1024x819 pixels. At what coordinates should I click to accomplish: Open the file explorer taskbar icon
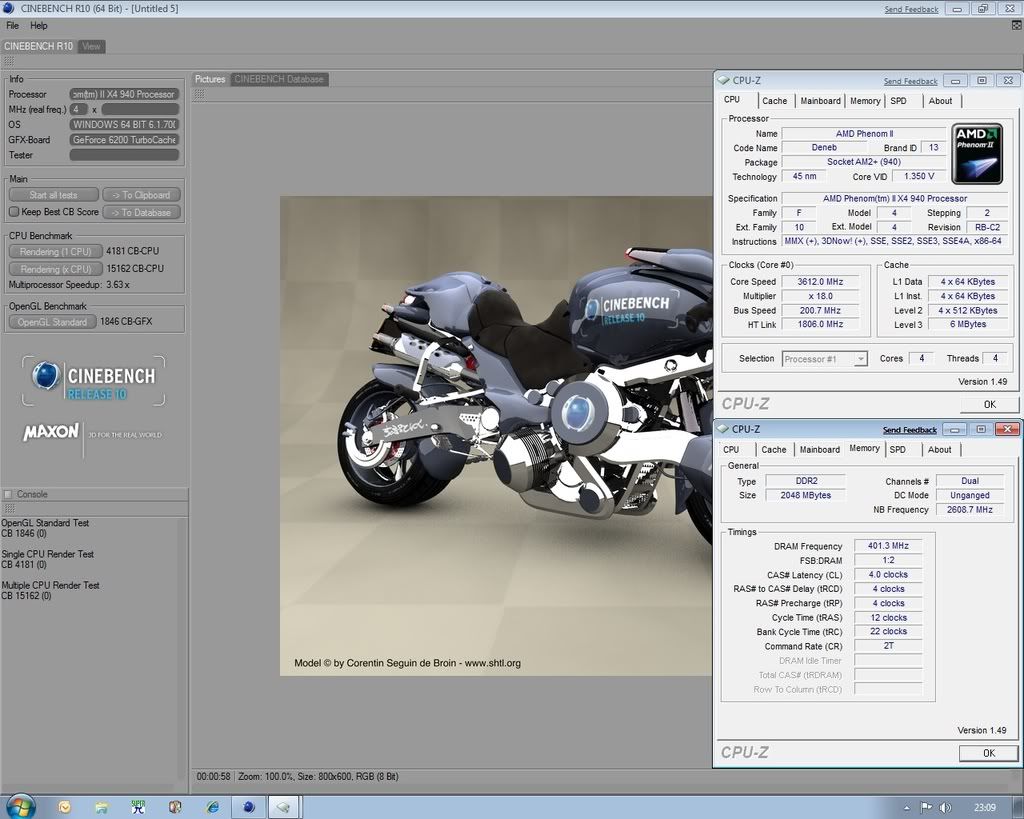[101, 807]
